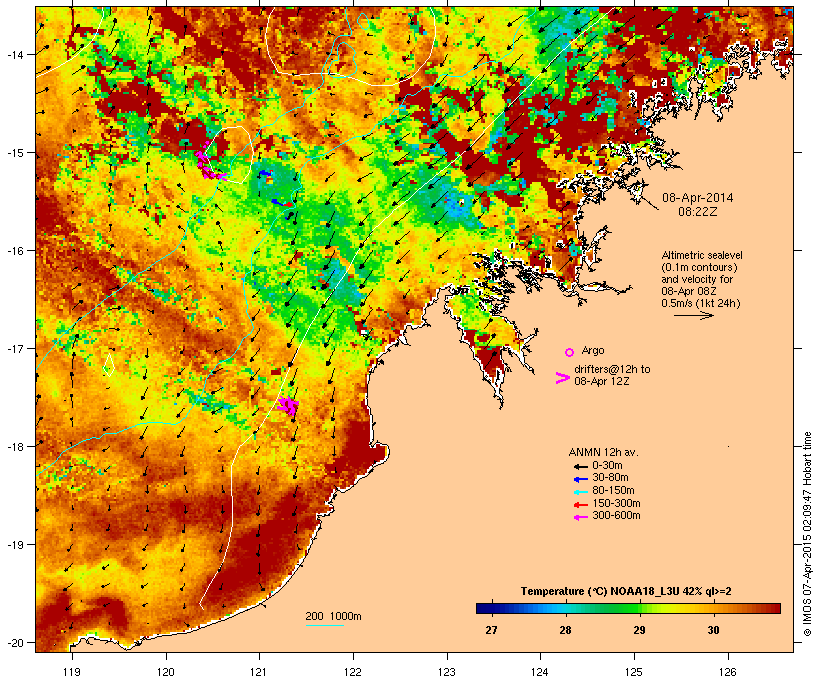Screen dimensions: 820x680
Task: Click the small white diamond contour near 119.4E
Action: pyautogui.click(x=109, y=365)
